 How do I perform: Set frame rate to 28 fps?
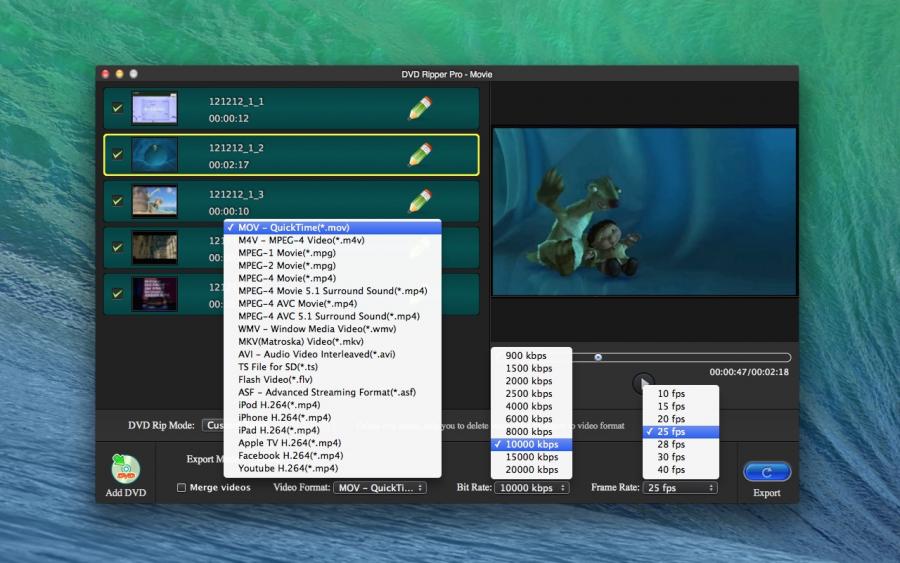pos(681,444)
